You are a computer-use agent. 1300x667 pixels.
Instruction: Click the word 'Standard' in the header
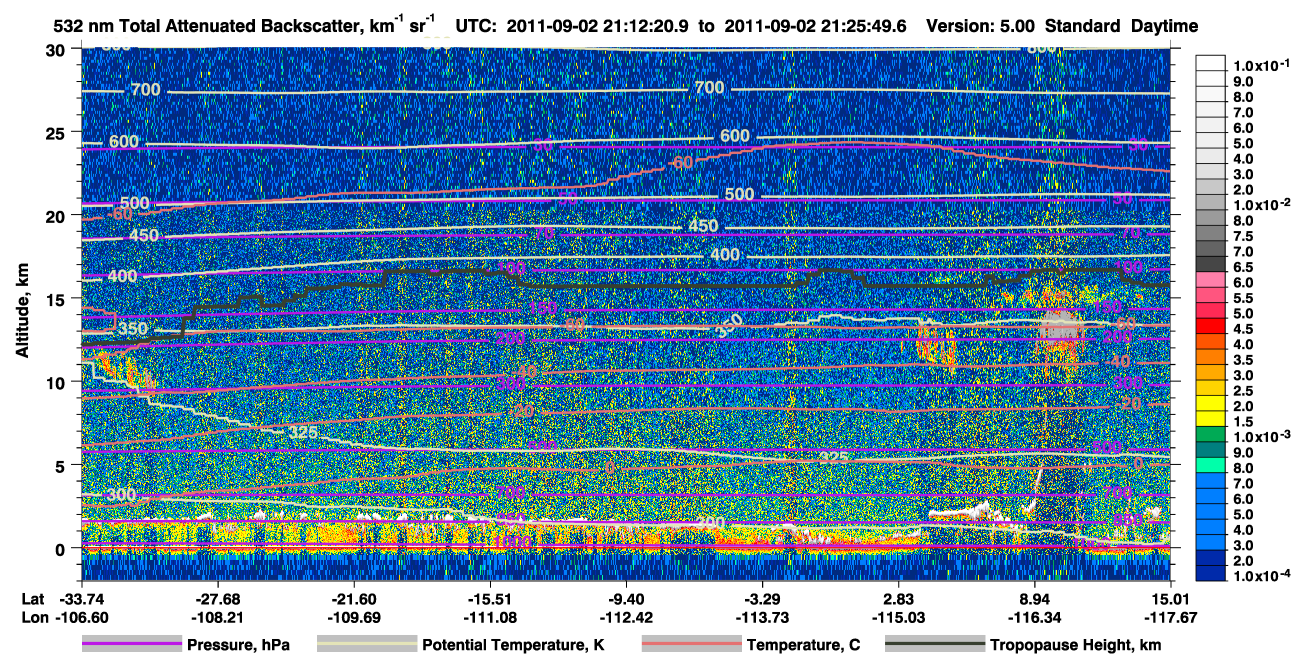(x=1084, y=26)
